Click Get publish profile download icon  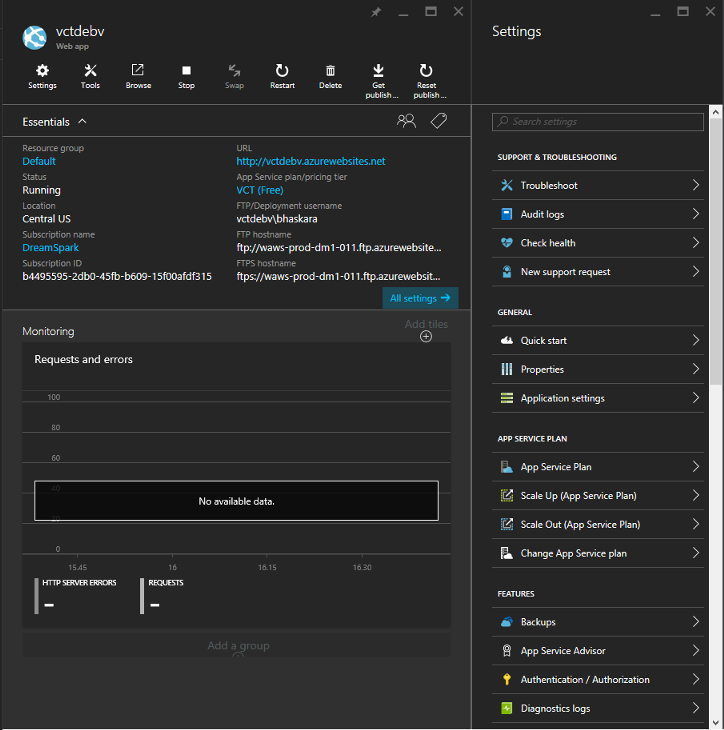tap(379, 70)
